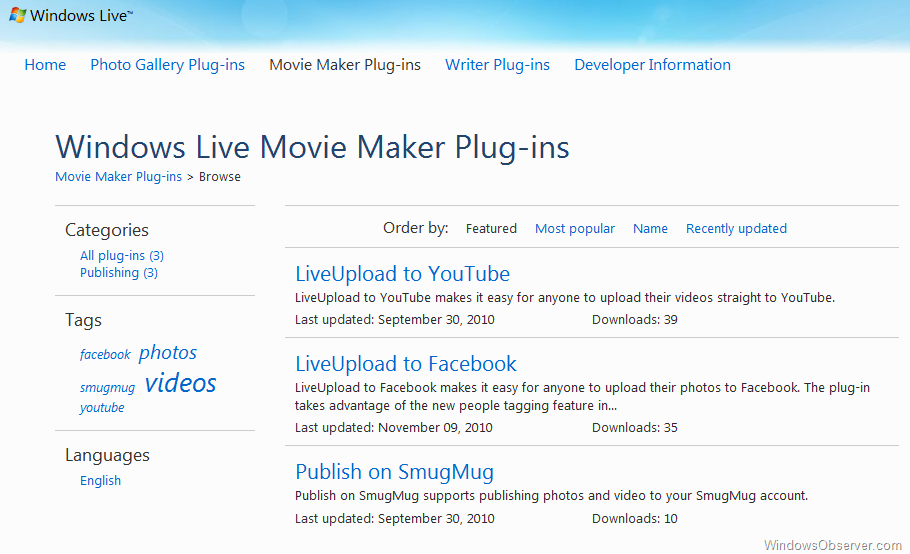Image resolution: width=910 pixels, height=554 pixels.
Task: Click the YouTube plug-in 'Last updated: September 30, 2010'
Action: point(395,320)
